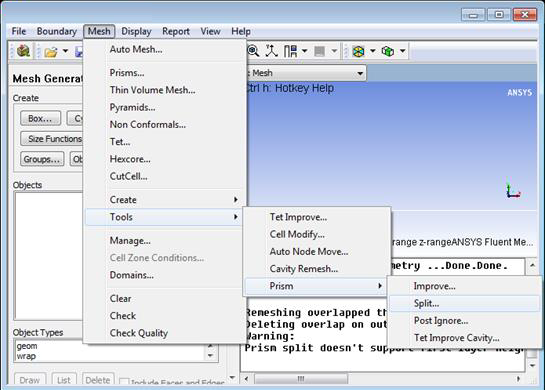The width and height of the screenshot is (545, 390).
Task: Choose Clear from Mesh menu
Action: [164, 299]
